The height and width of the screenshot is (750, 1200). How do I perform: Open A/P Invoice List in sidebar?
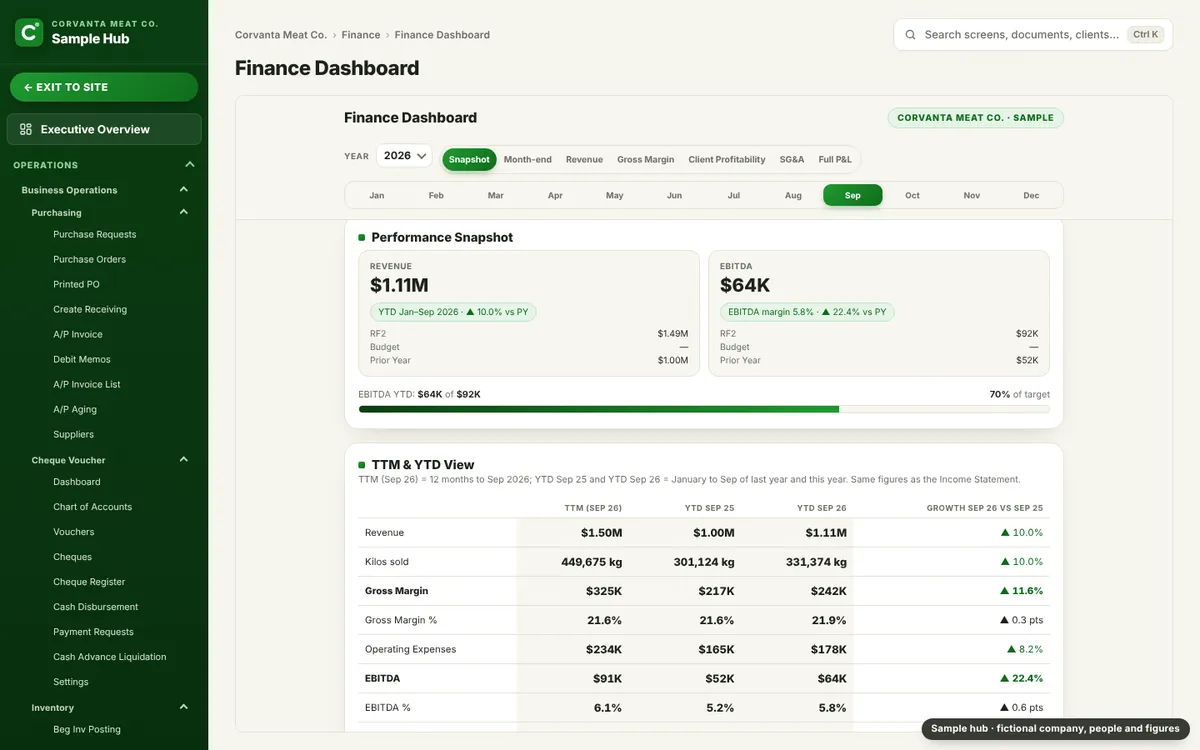click(87, 384)
